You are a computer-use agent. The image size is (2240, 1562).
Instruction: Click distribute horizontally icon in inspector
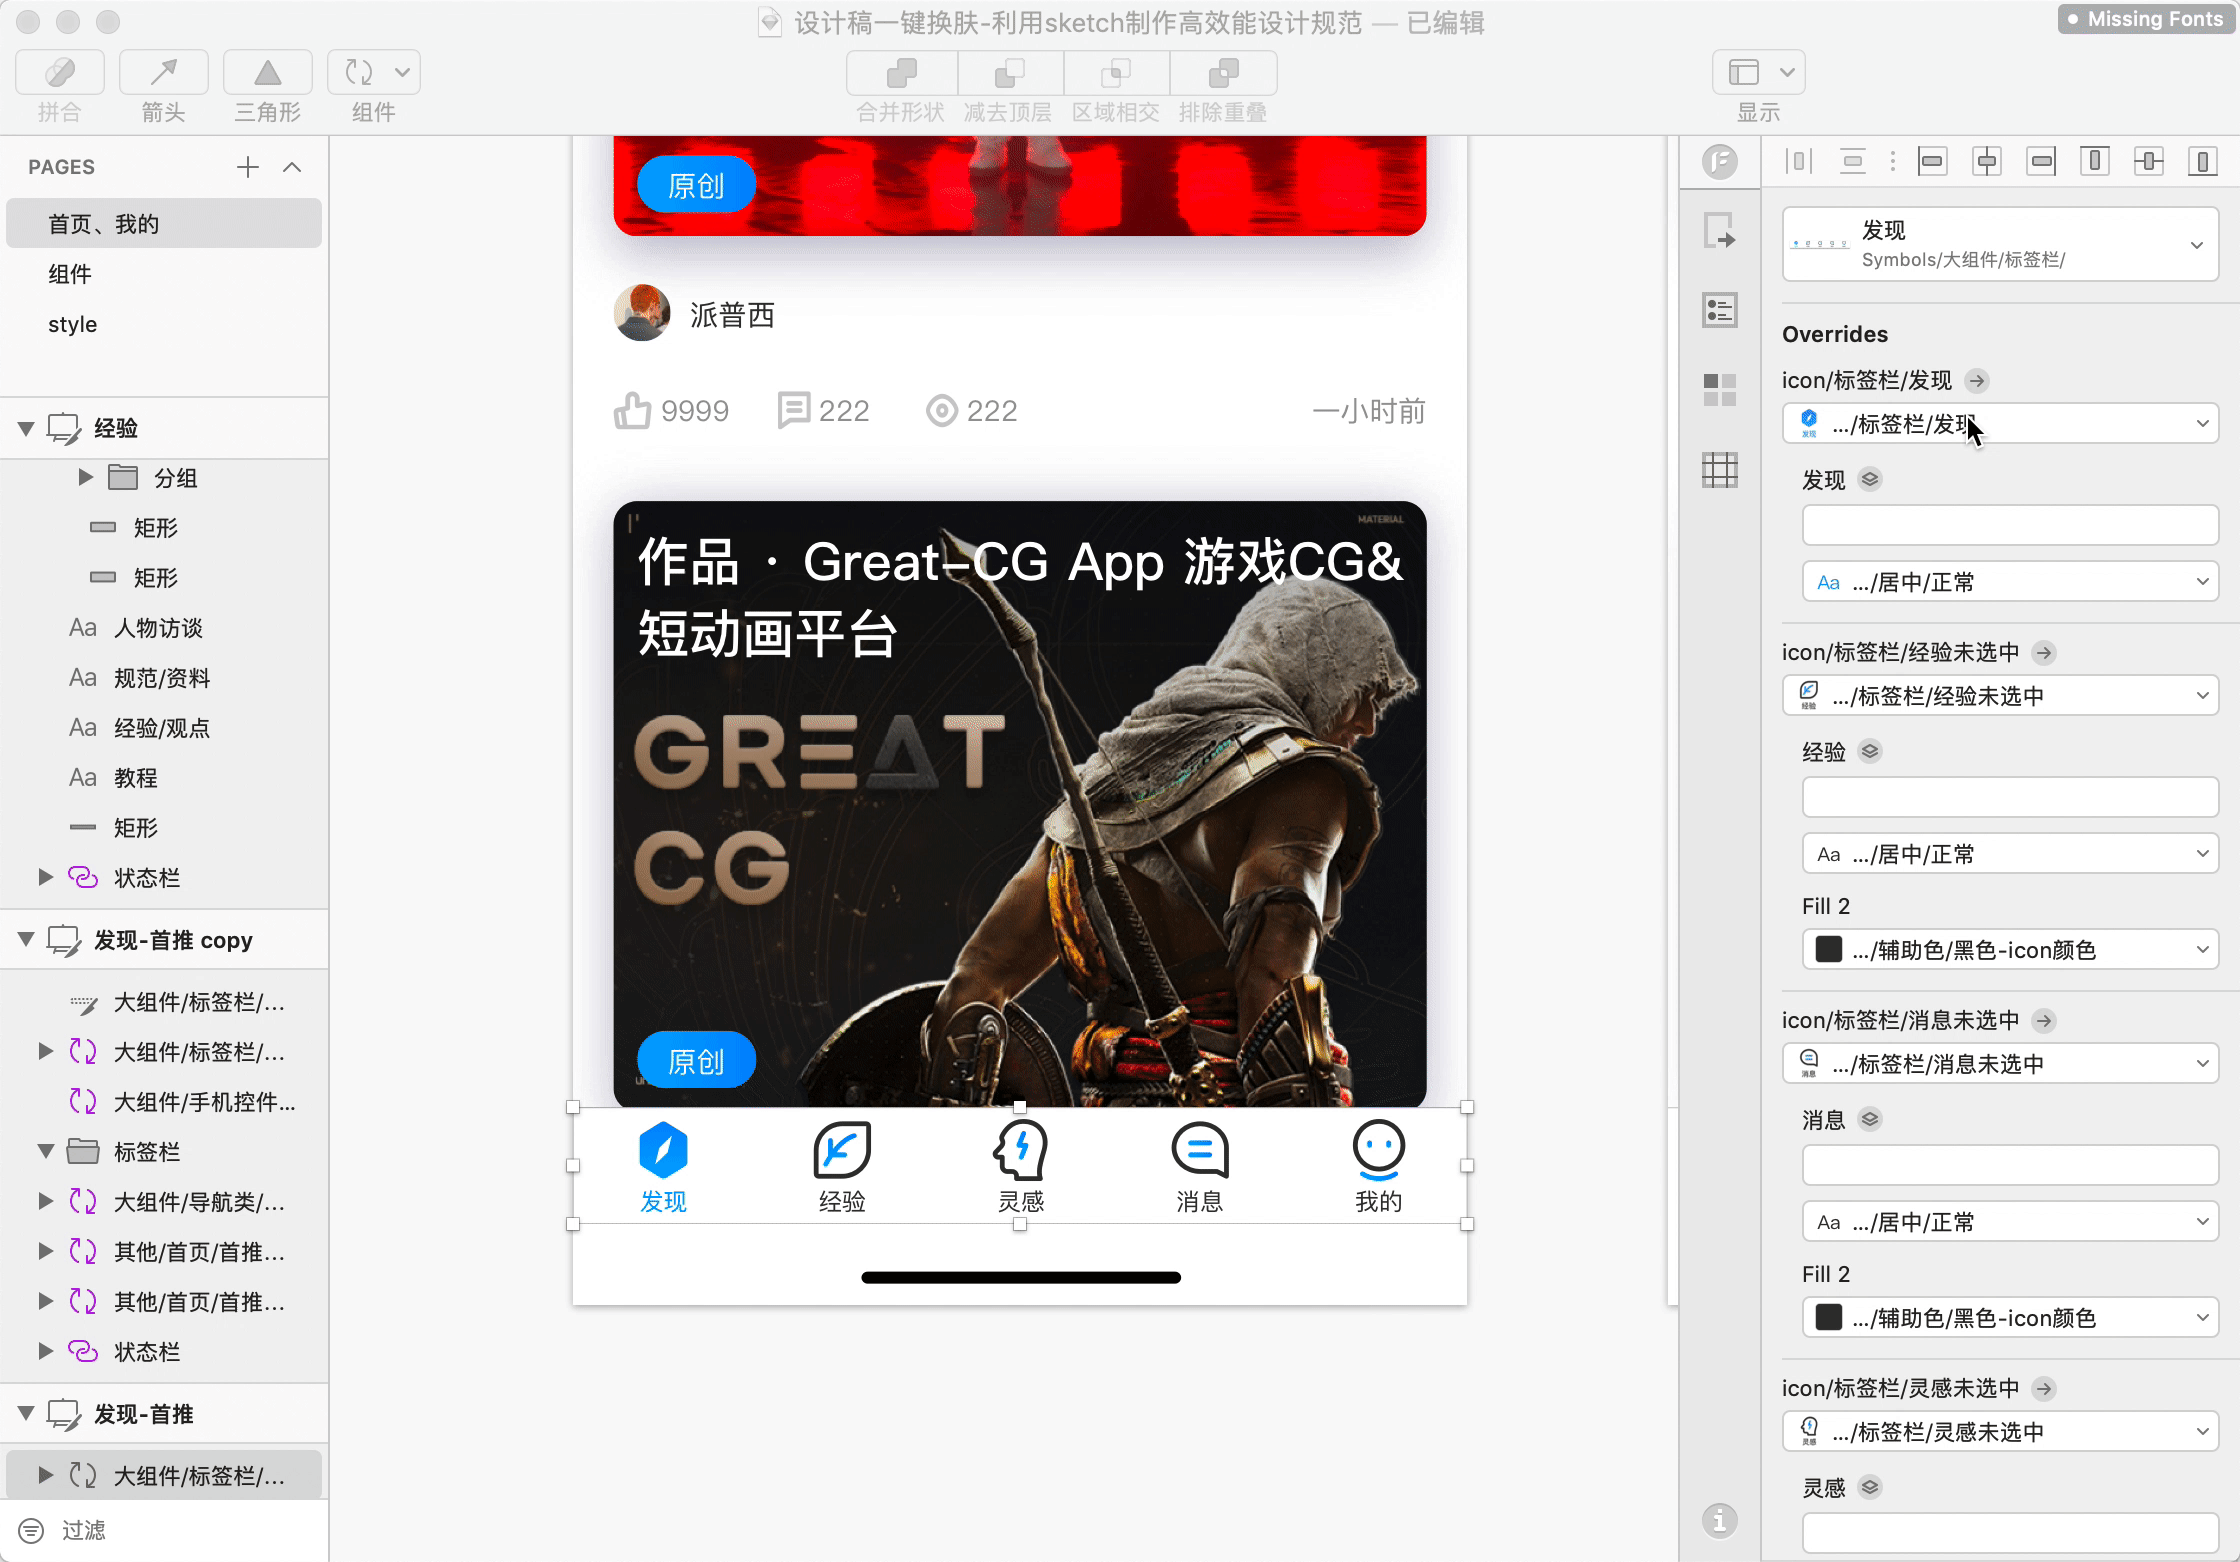[x=1799, y=161]
